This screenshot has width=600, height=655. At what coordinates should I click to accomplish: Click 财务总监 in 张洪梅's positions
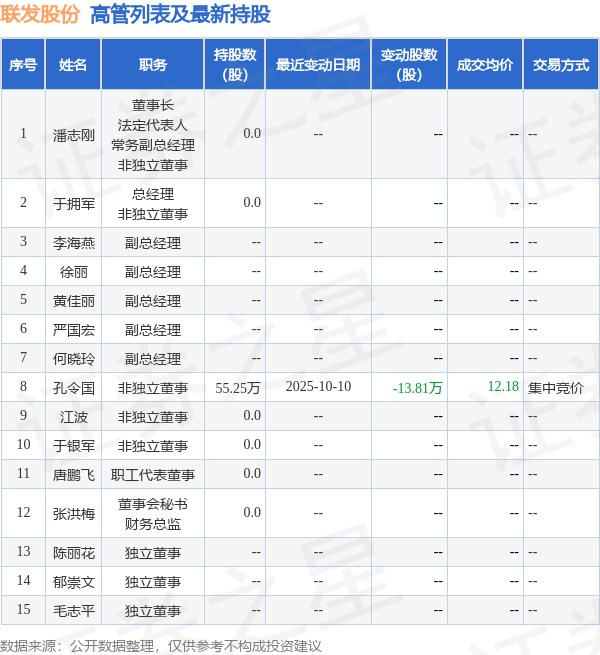point(153,524)
